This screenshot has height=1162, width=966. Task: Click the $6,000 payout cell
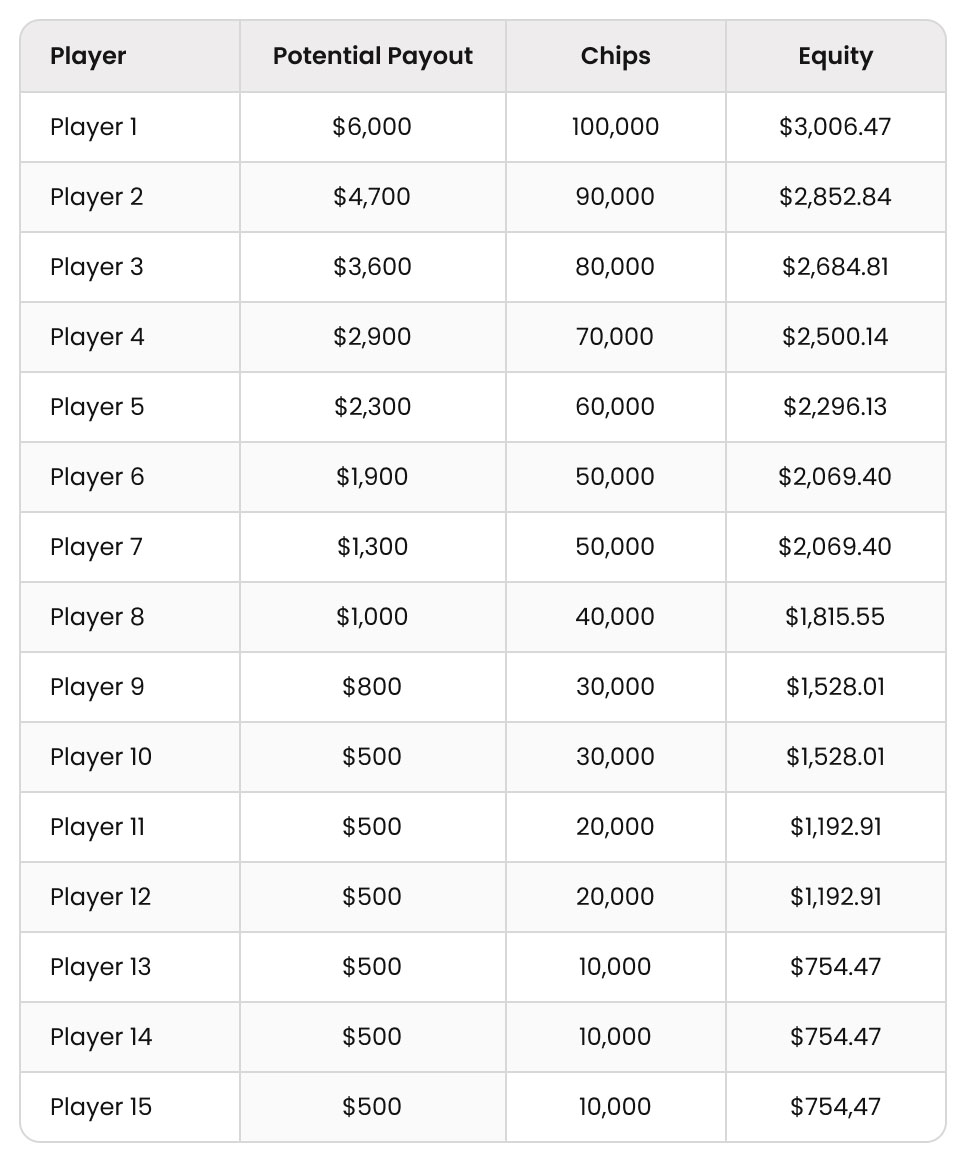coord(372,127)
